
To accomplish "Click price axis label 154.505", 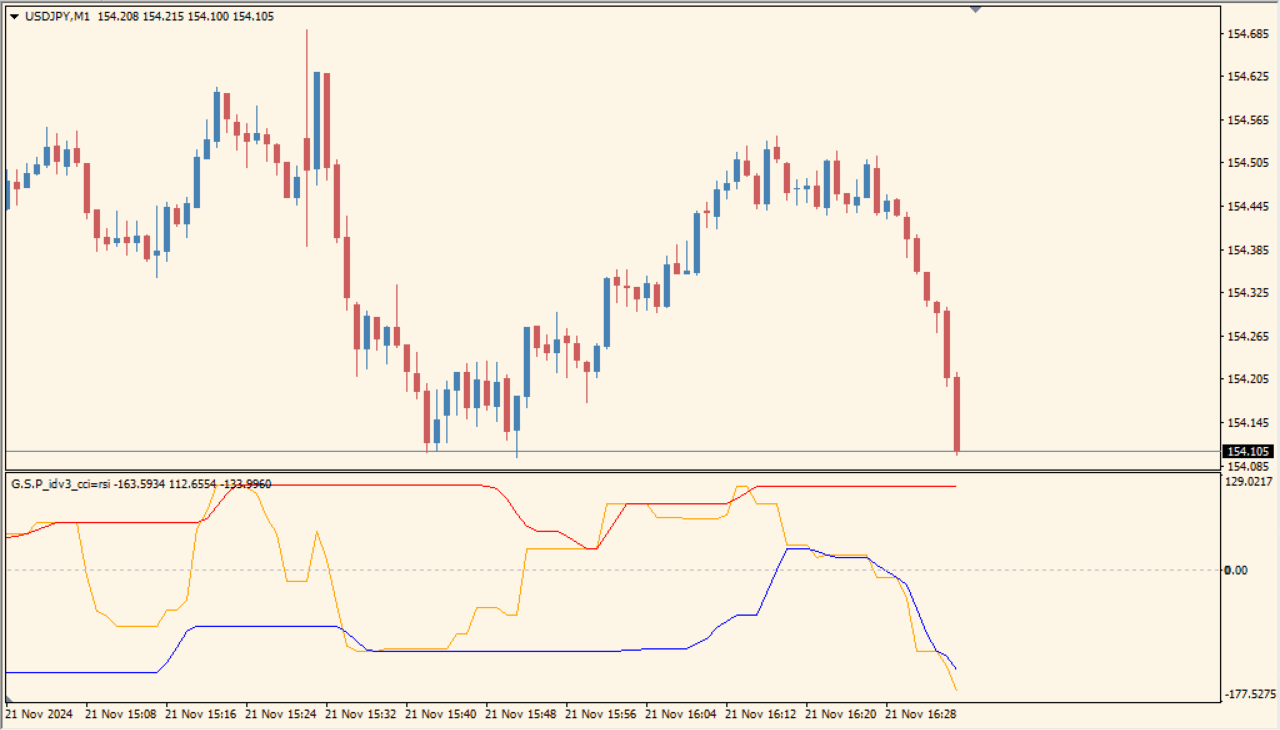I will coord(1246,163).
